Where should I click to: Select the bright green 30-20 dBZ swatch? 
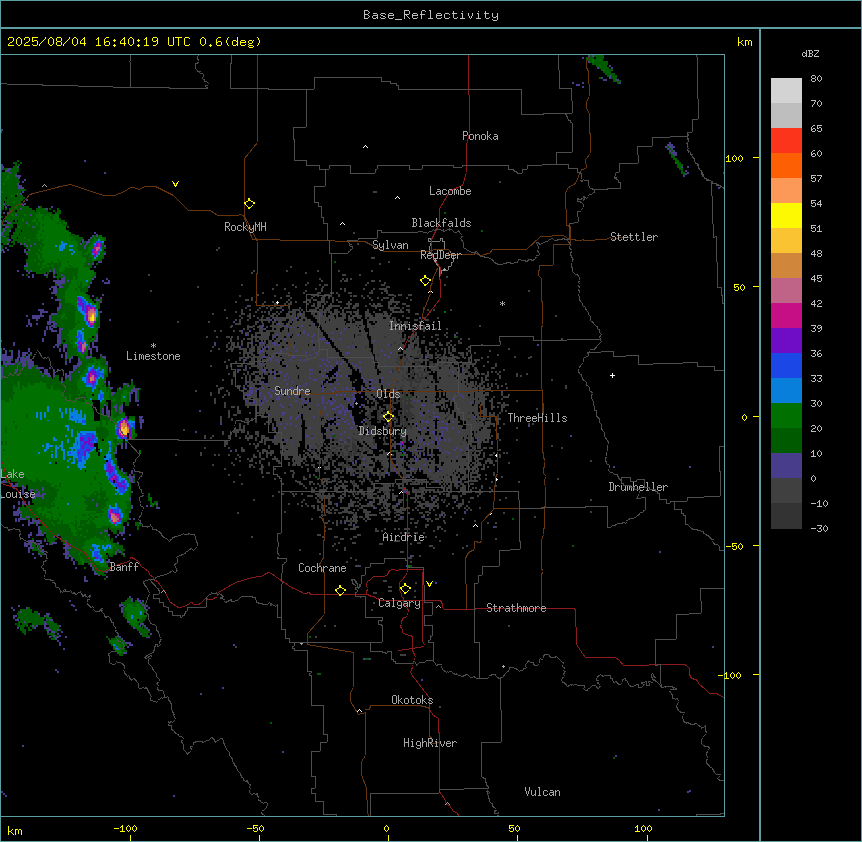point(786,416)
